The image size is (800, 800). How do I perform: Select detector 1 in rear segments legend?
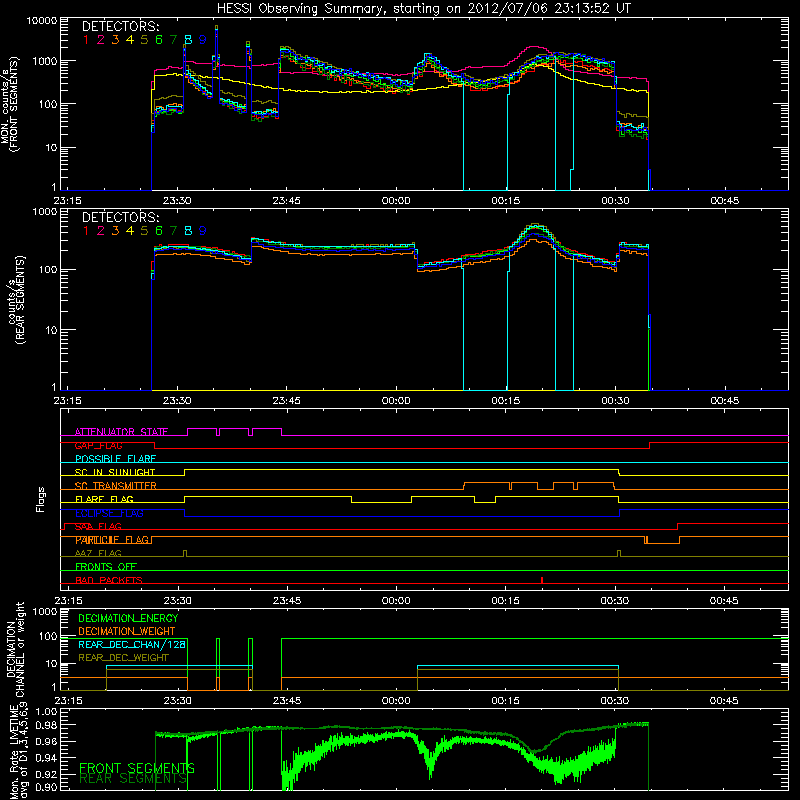click(x=86, y=231)
